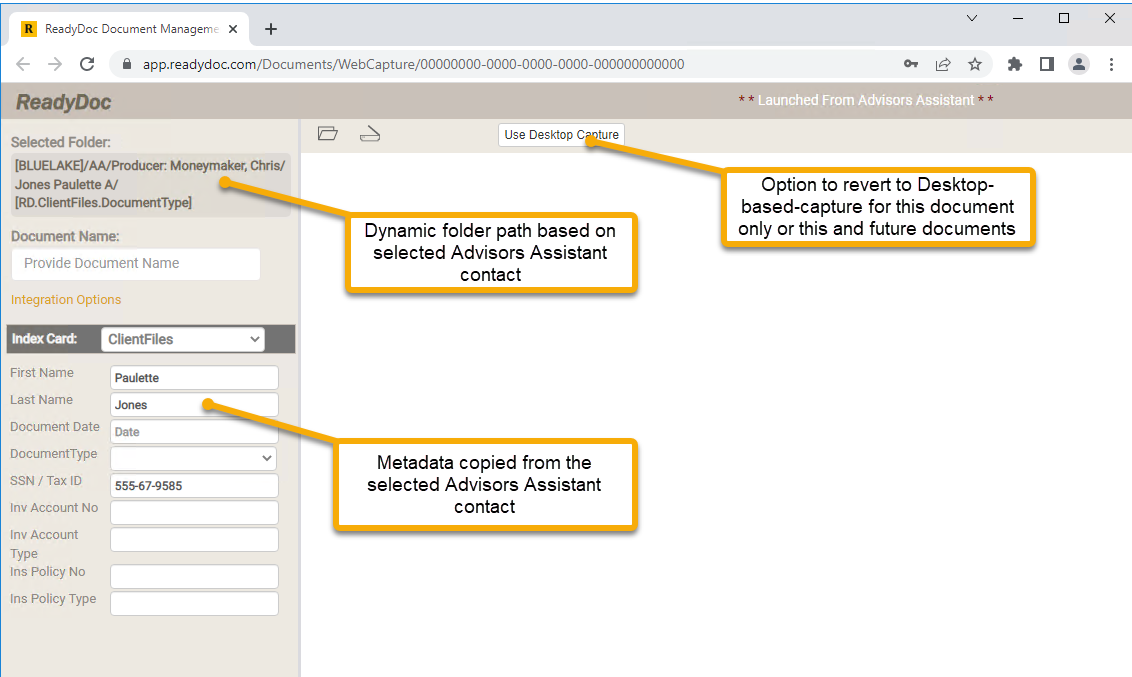1132x677 pixels.
Task: Close the ReadyDoc Document Management tab
Action: pyautogui.click(x=233, y=29)
